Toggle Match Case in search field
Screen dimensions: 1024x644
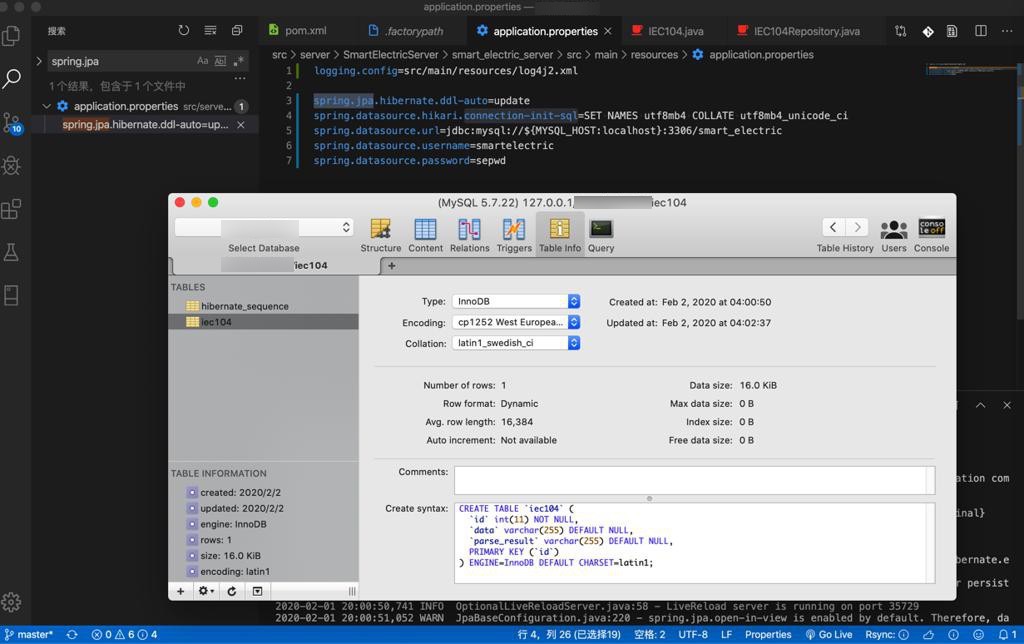point(203,61)
